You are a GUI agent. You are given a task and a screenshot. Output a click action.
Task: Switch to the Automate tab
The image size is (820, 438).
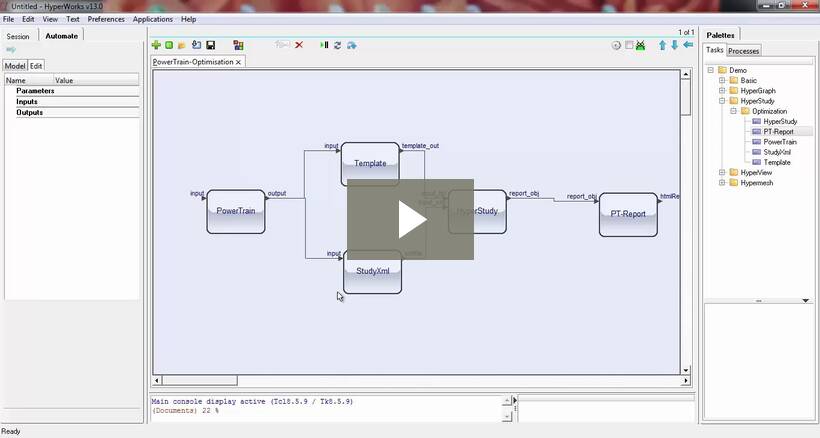pos(62,36)
